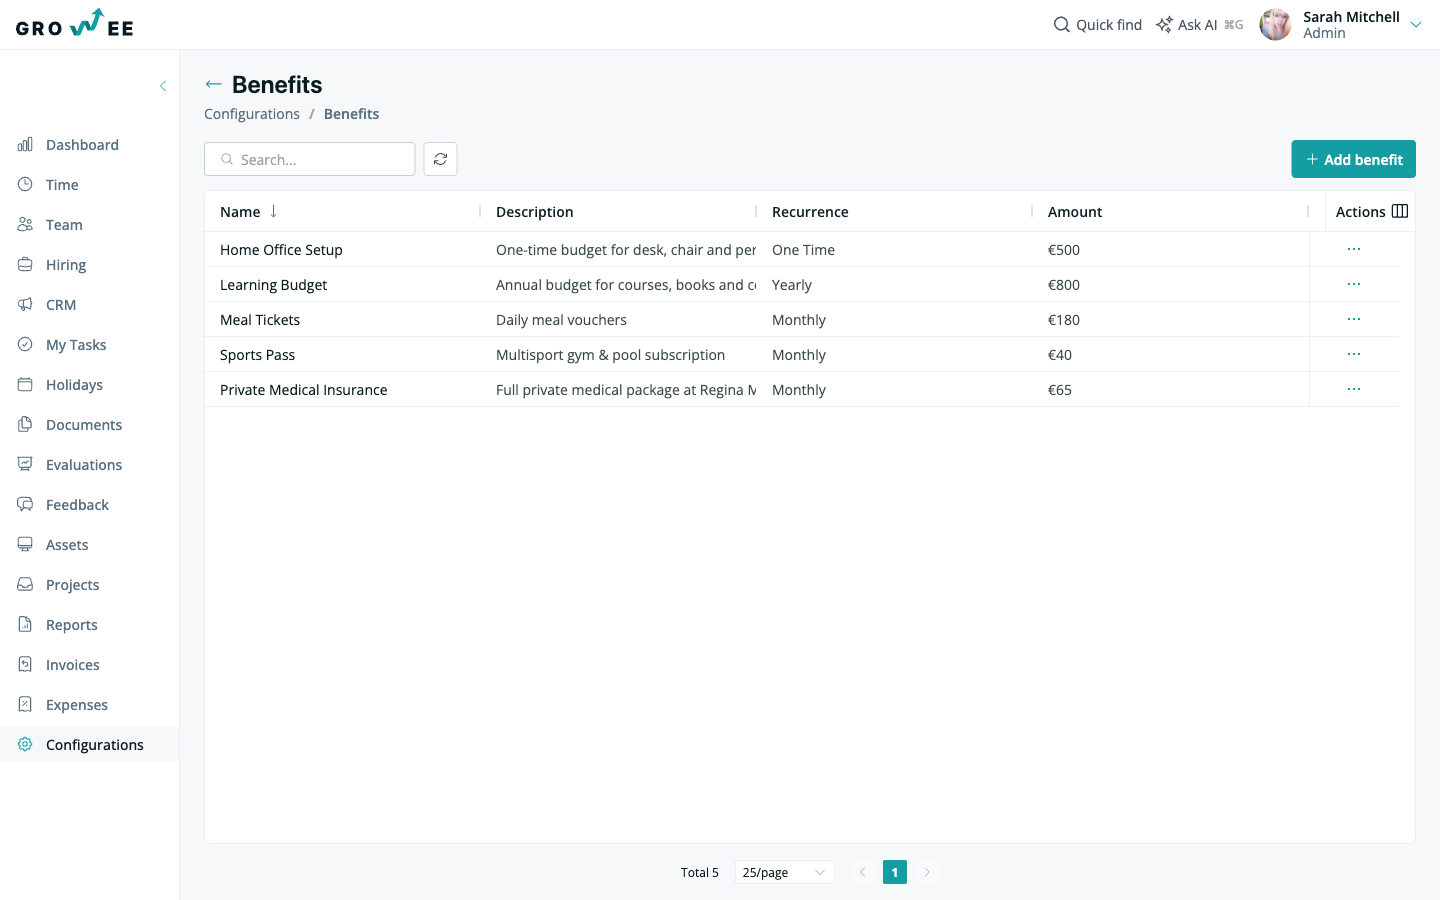Open actions menu for Private Medical Insurance
The width and height of the screenshot is (1440, 900).
click(x=1354, y=389)
